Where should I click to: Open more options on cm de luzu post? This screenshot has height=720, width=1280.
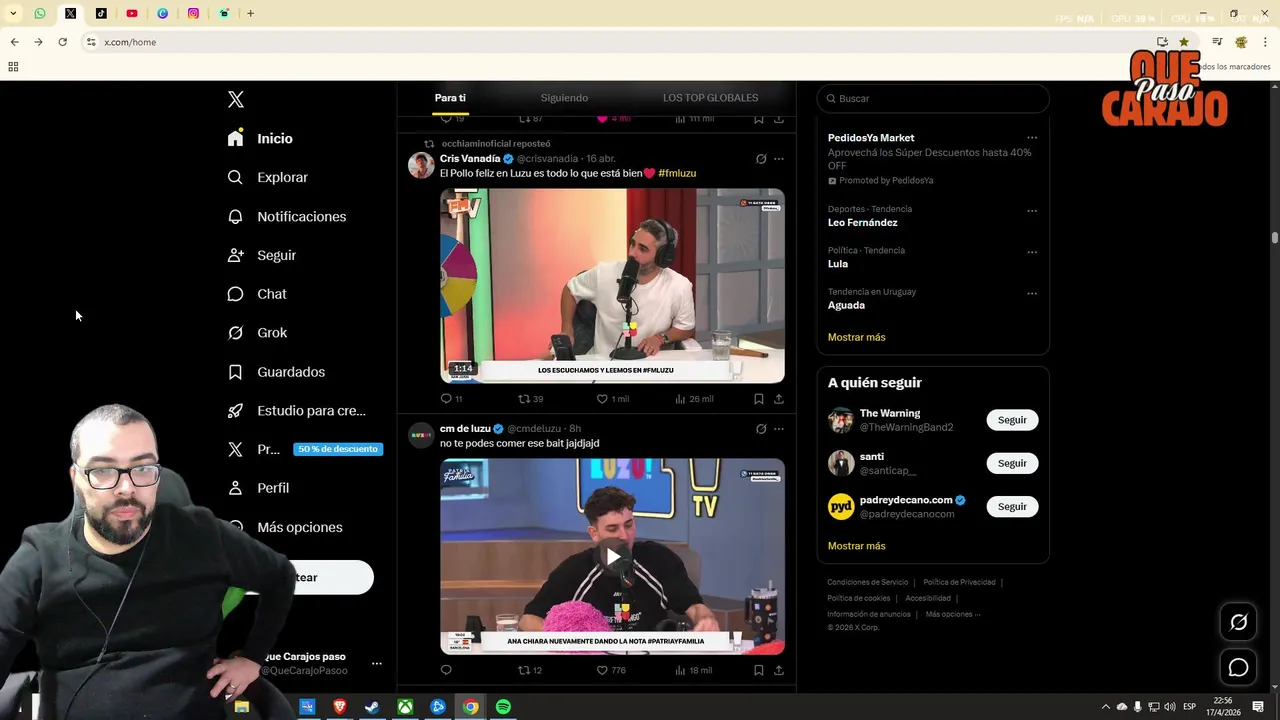coord(779,429)
